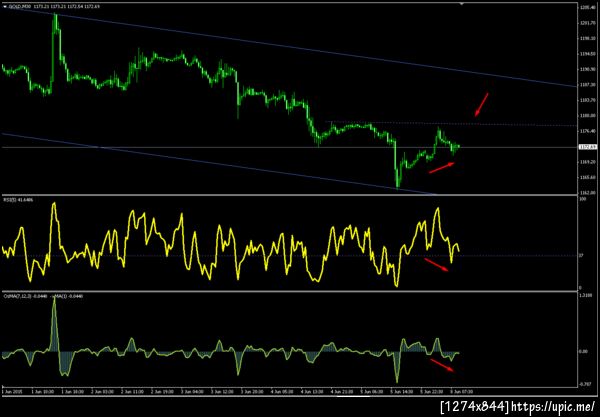Click the lower blue channel trendline
Image resolution: width=600 pixels, height=417 pixels.
(218, 164)
